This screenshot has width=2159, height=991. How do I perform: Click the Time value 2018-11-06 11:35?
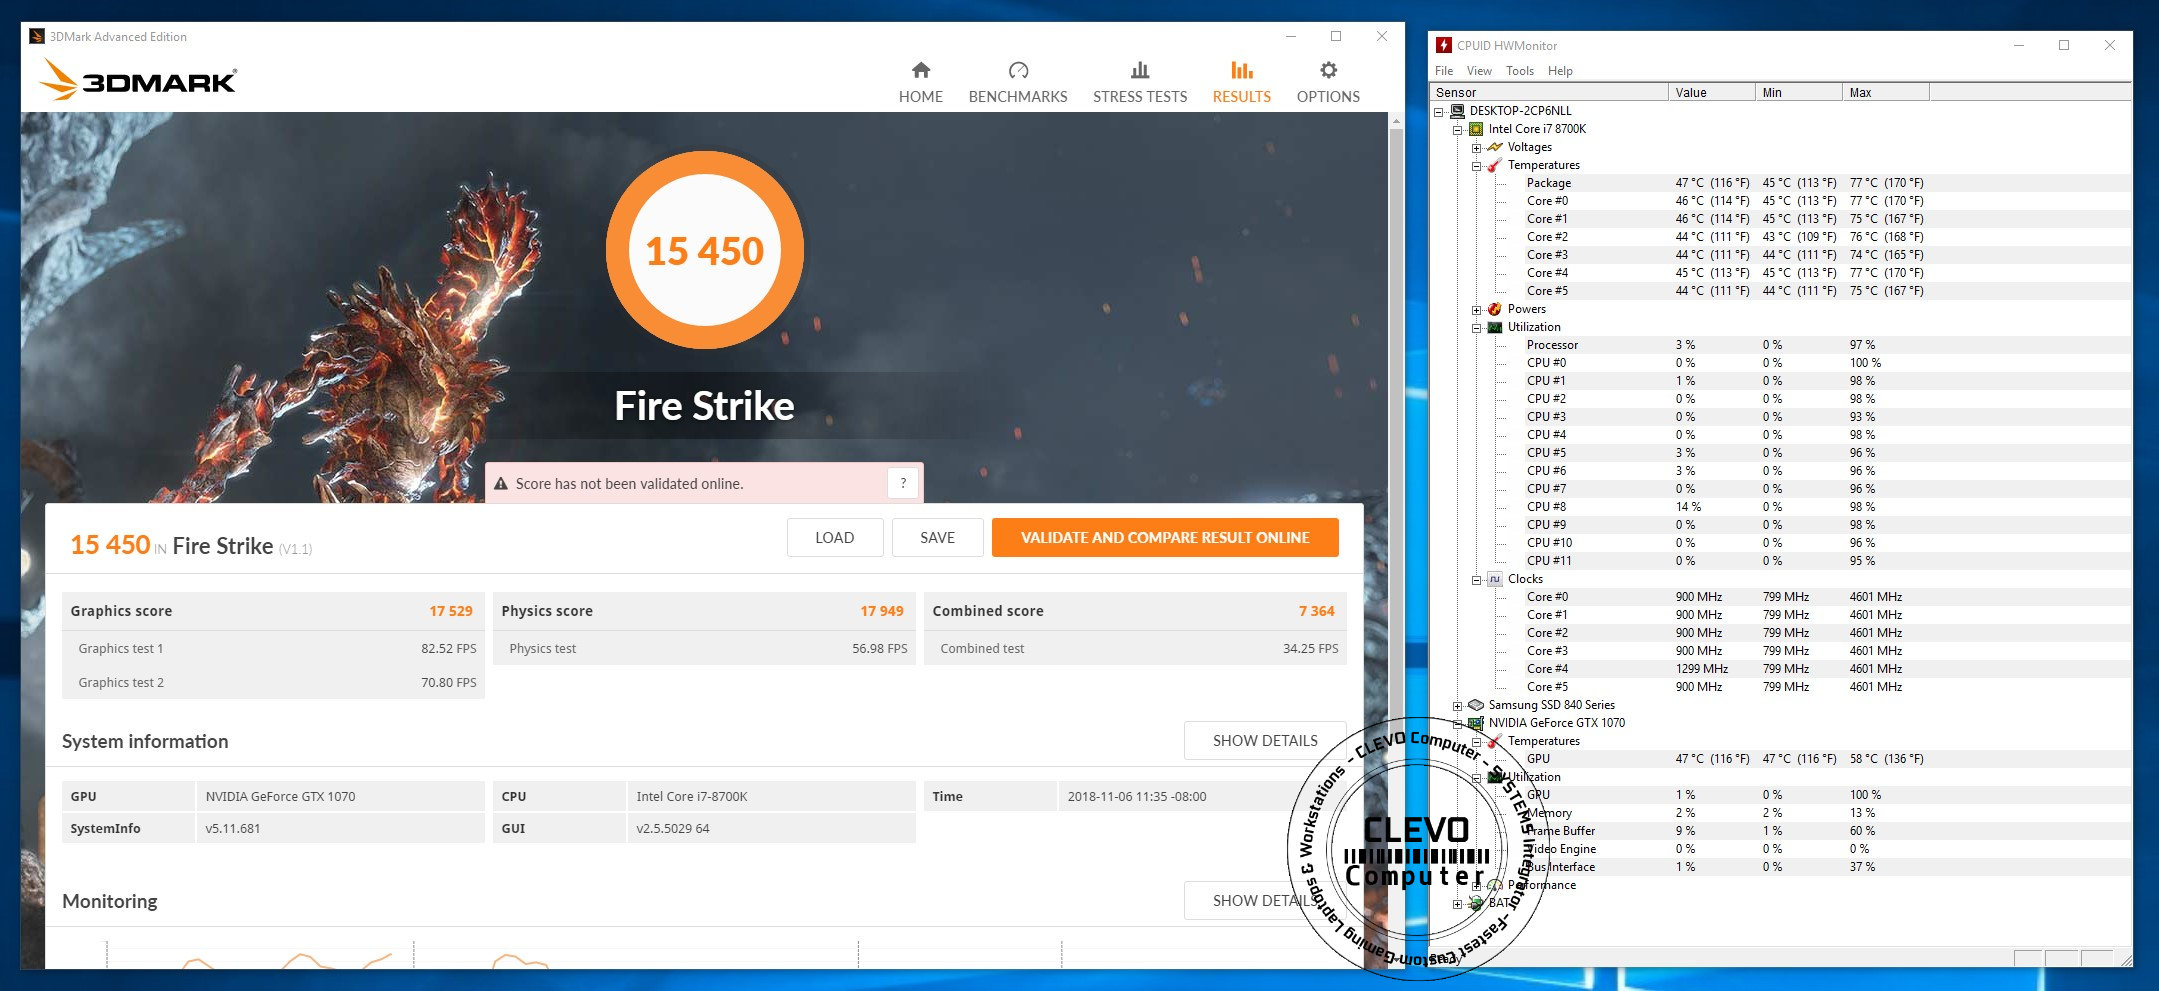1137,796
